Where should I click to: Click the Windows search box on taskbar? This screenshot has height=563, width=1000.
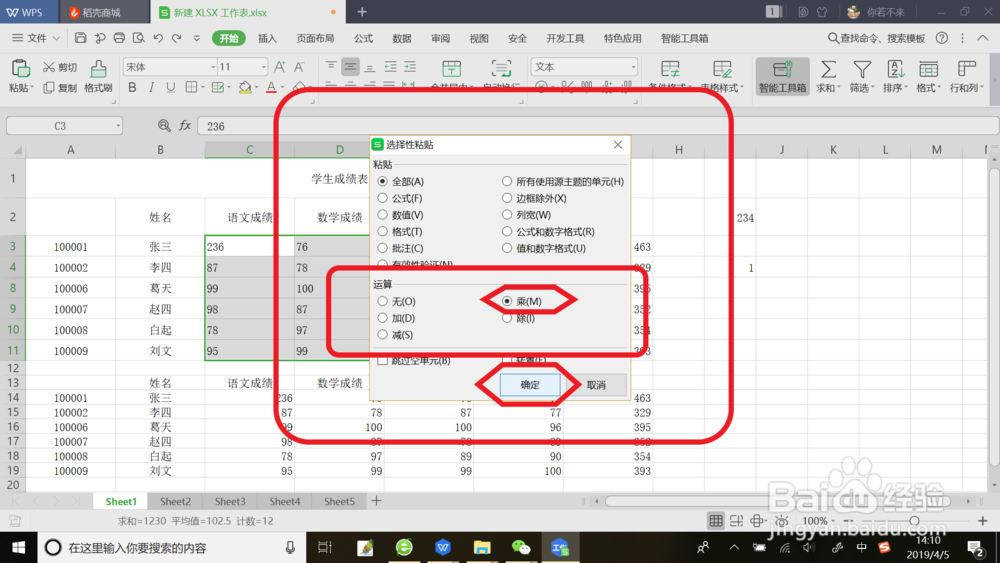tap(172, 548)
